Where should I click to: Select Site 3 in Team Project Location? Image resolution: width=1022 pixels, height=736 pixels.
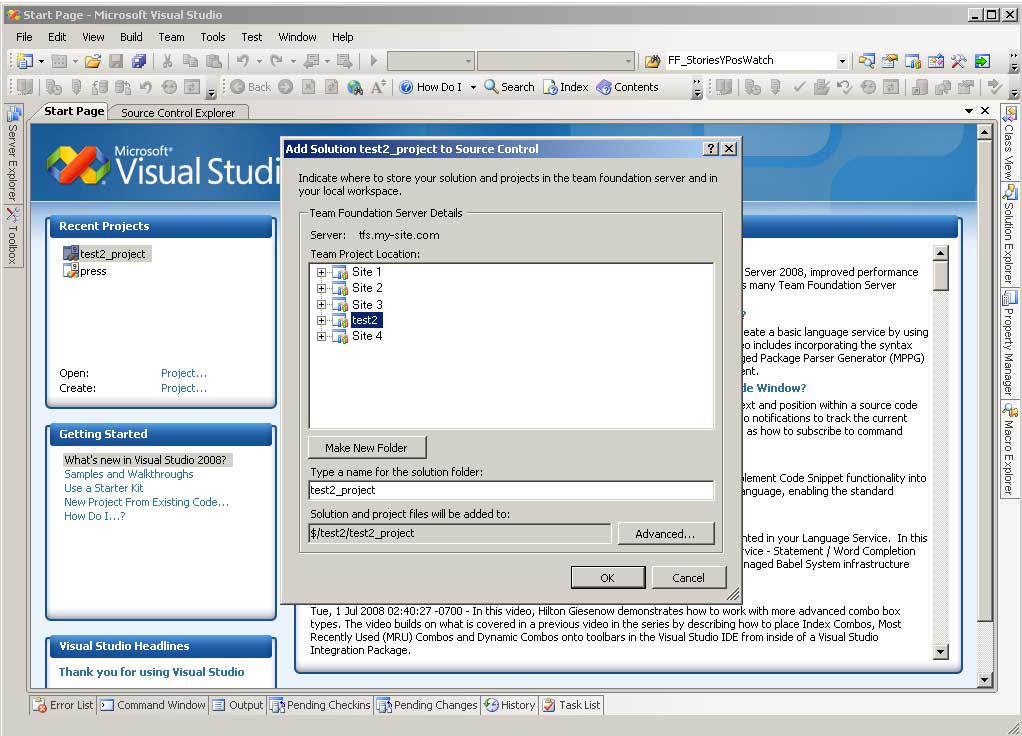tap(367, 304)
